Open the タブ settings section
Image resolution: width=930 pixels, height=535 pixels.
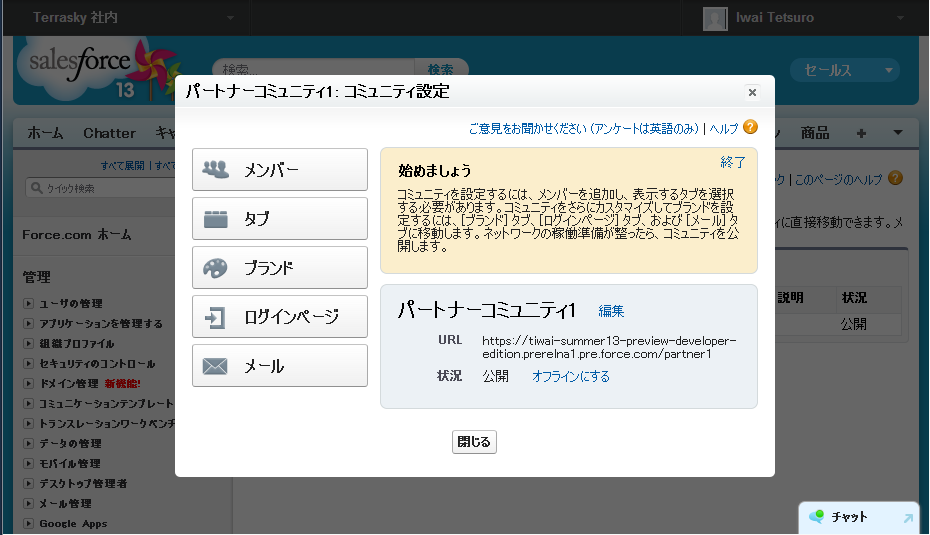point(280,219)
